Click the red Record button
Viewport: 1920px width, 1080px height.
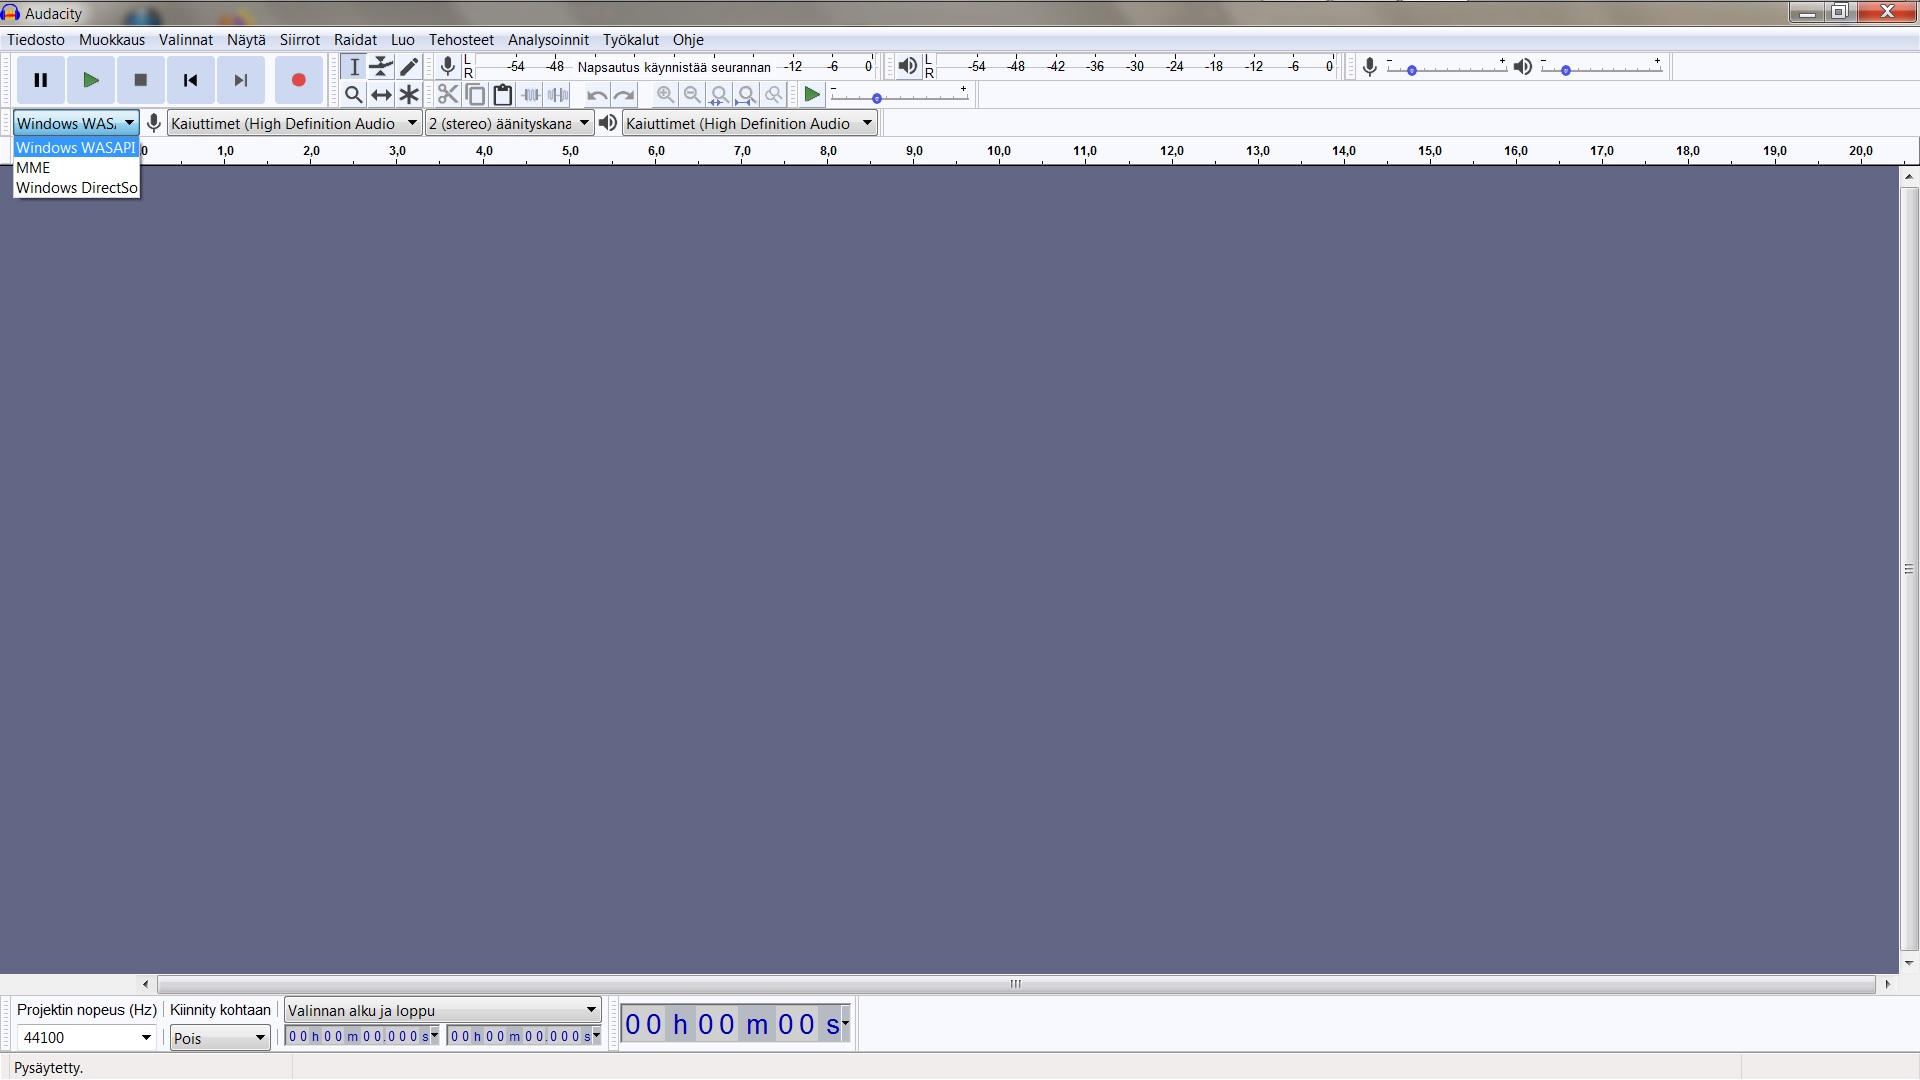pos(298,80)
